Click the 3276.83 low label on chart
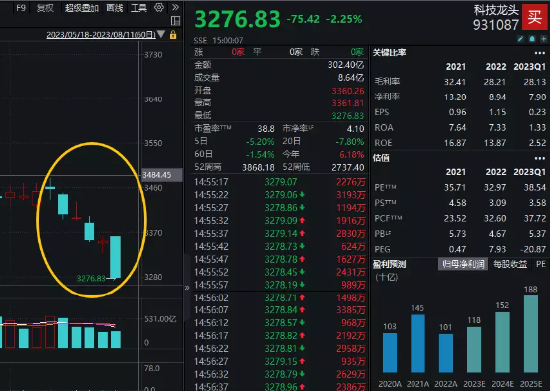The width and height of the screenshot is (550, 392). point(91,279)
